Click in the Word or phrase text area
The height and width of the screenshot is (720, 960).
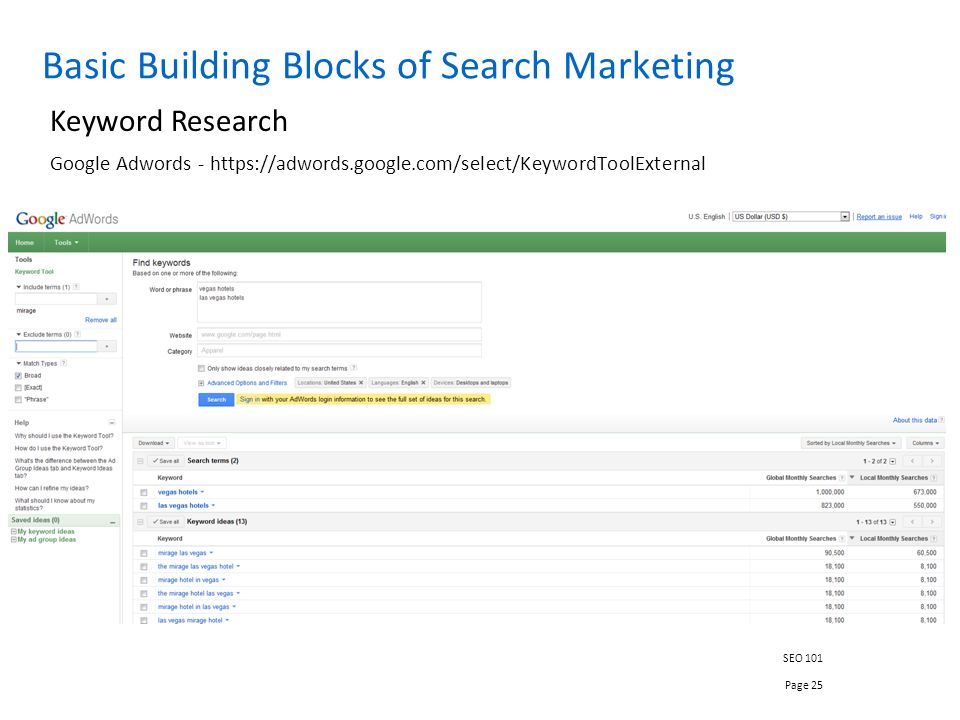[x=339, y=302]
